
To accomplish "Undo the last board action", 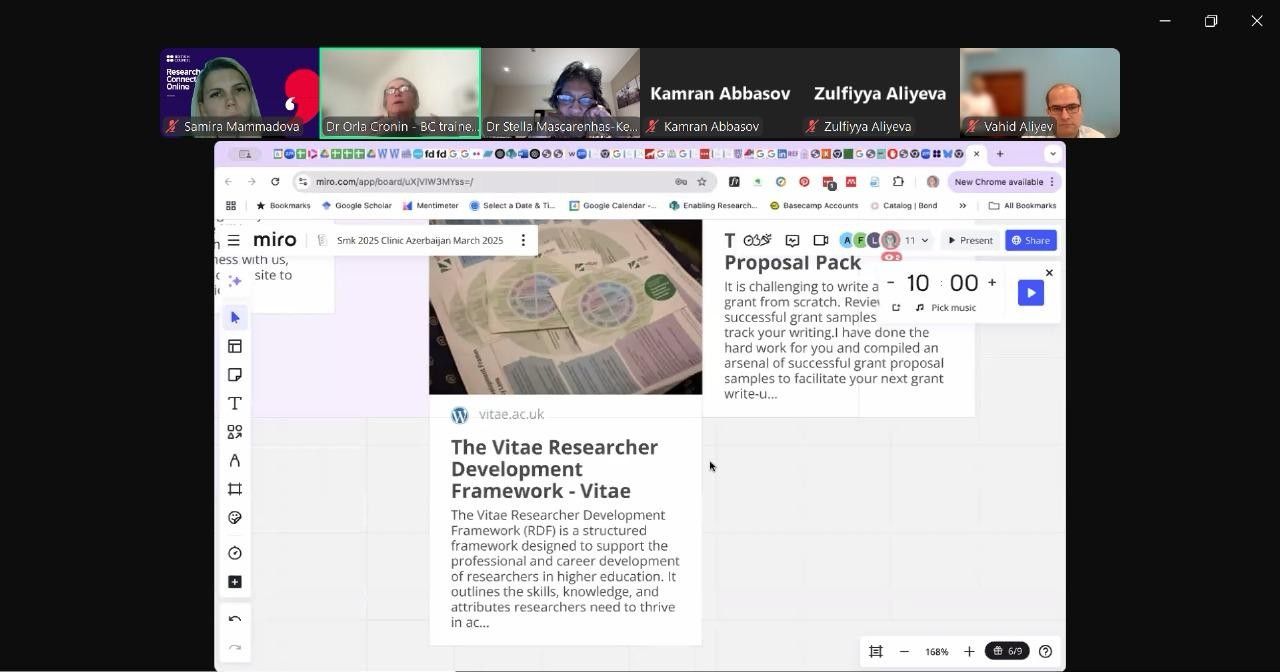I will (235, 620).
